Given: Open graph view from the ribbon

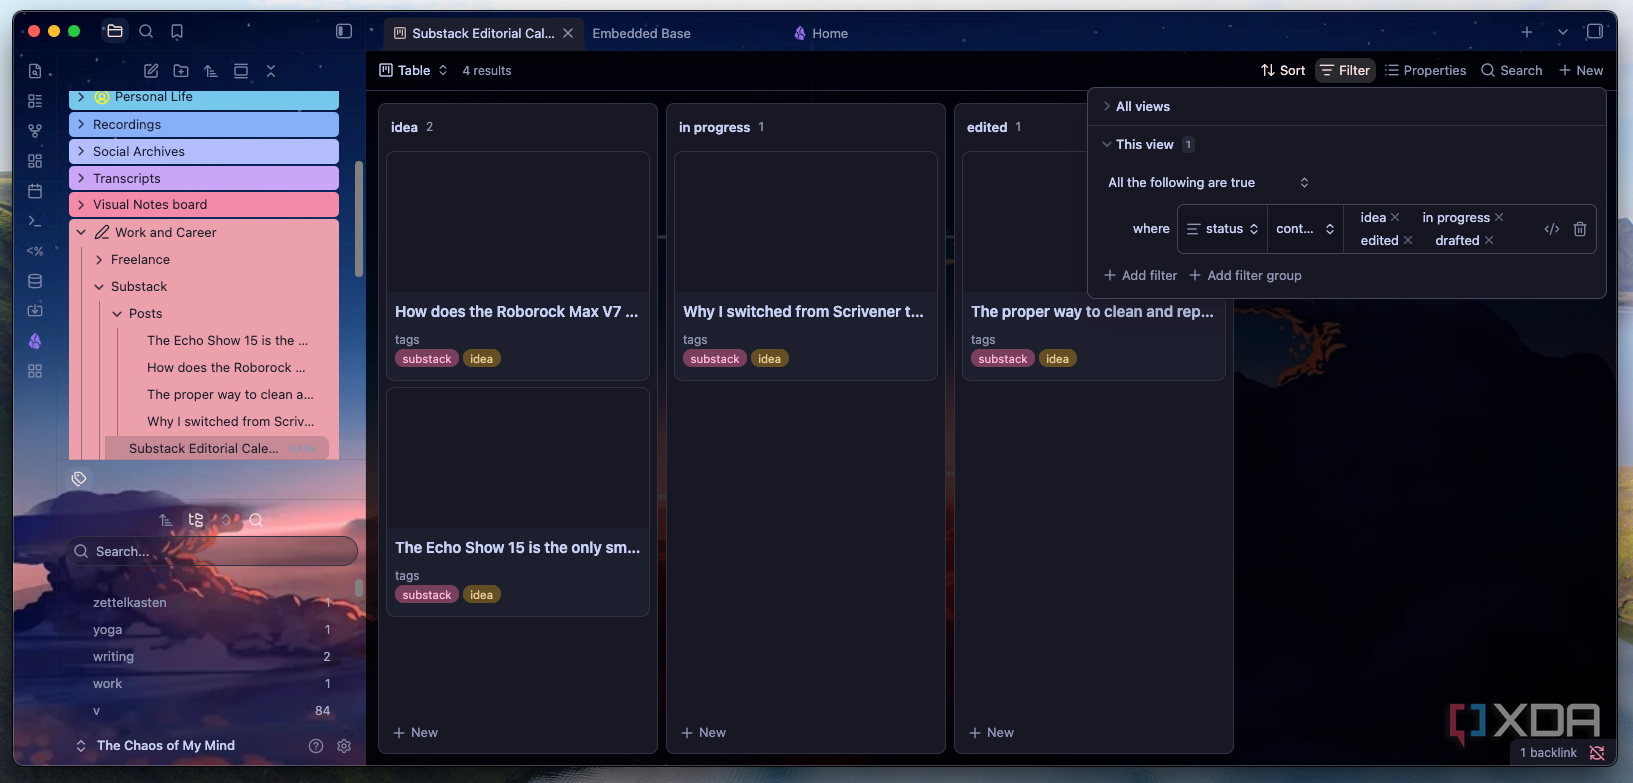Looking at the screenshot, I should coord(35,131).
